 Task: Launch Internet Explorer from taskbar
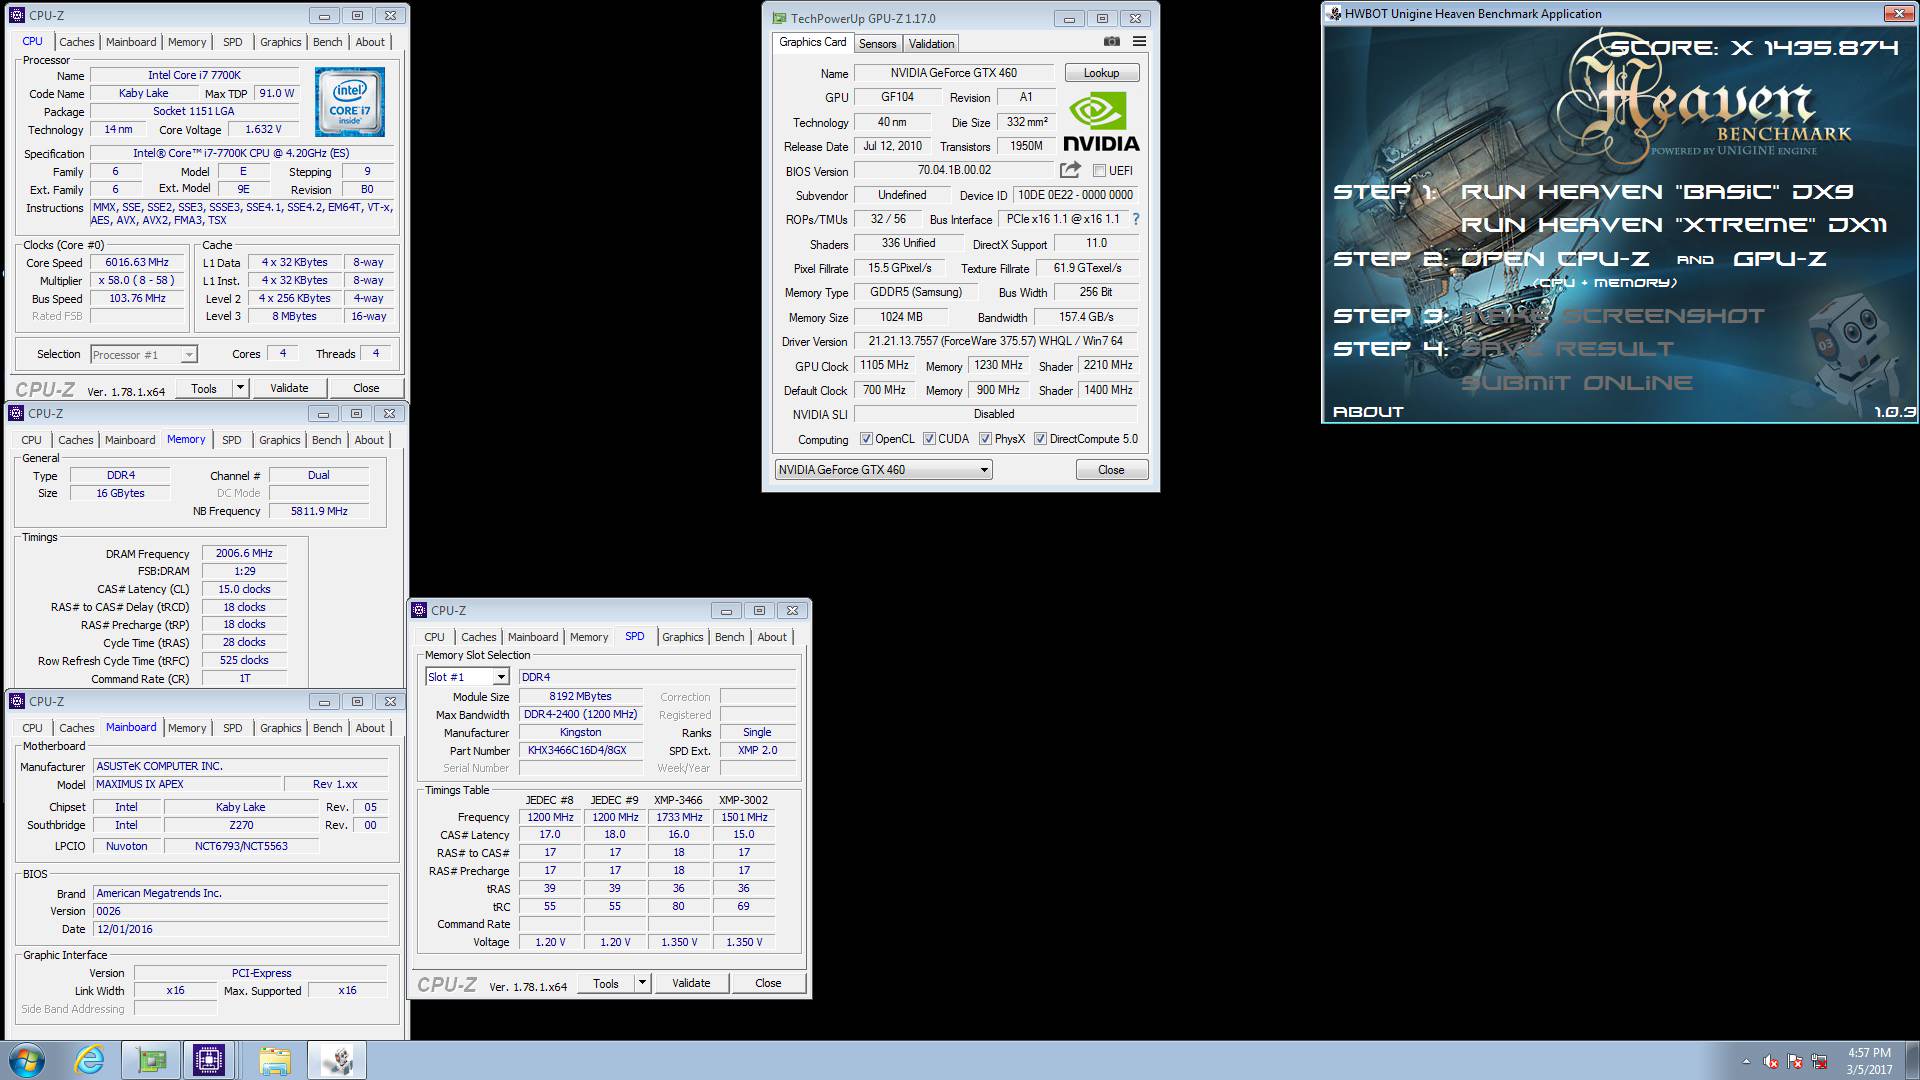90,1060
